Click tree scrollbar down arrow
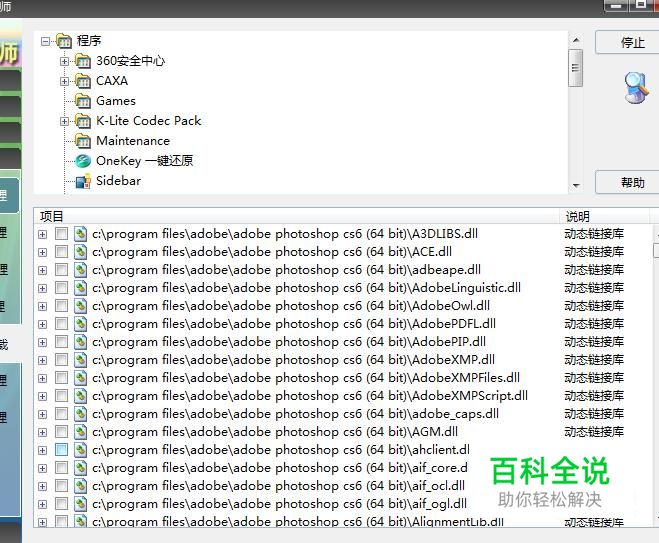 click(x=576, y=185)
